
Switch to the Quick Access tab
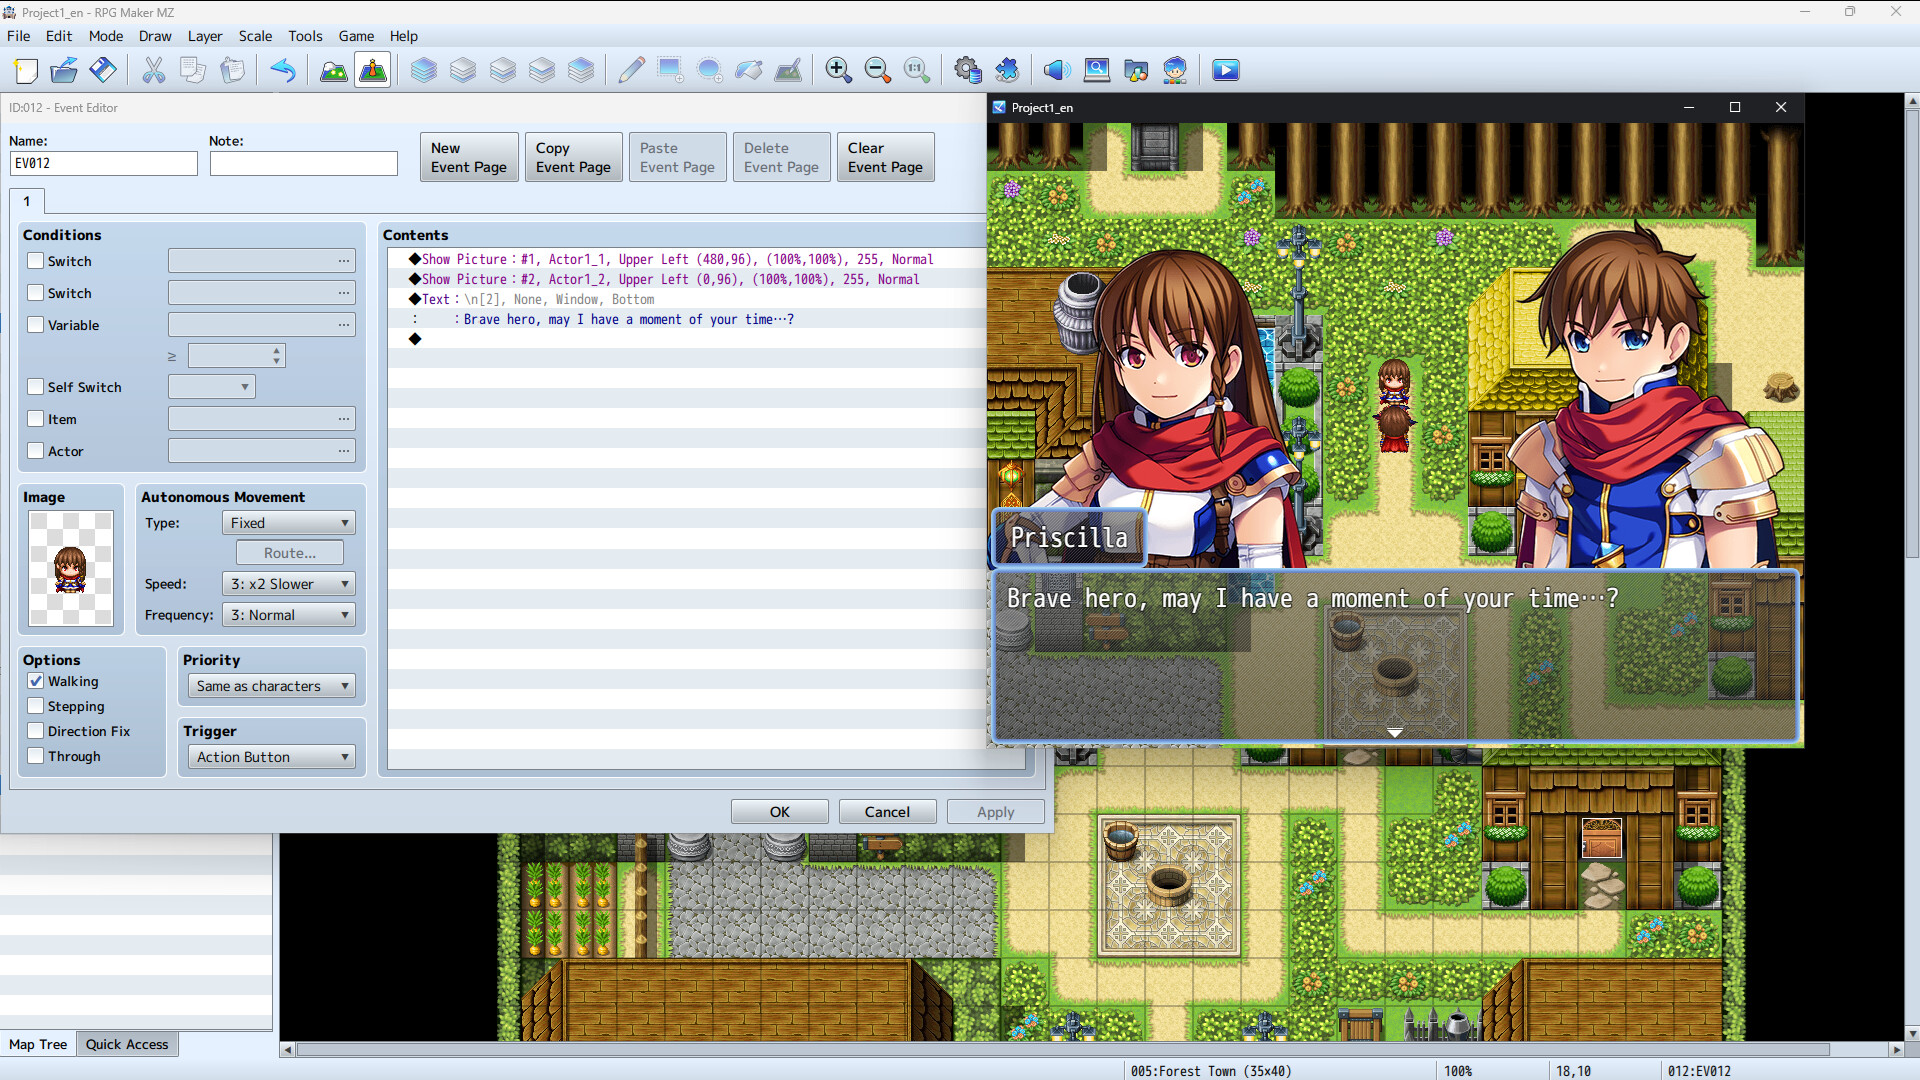pyautogui.click(x=127, y=1043)
